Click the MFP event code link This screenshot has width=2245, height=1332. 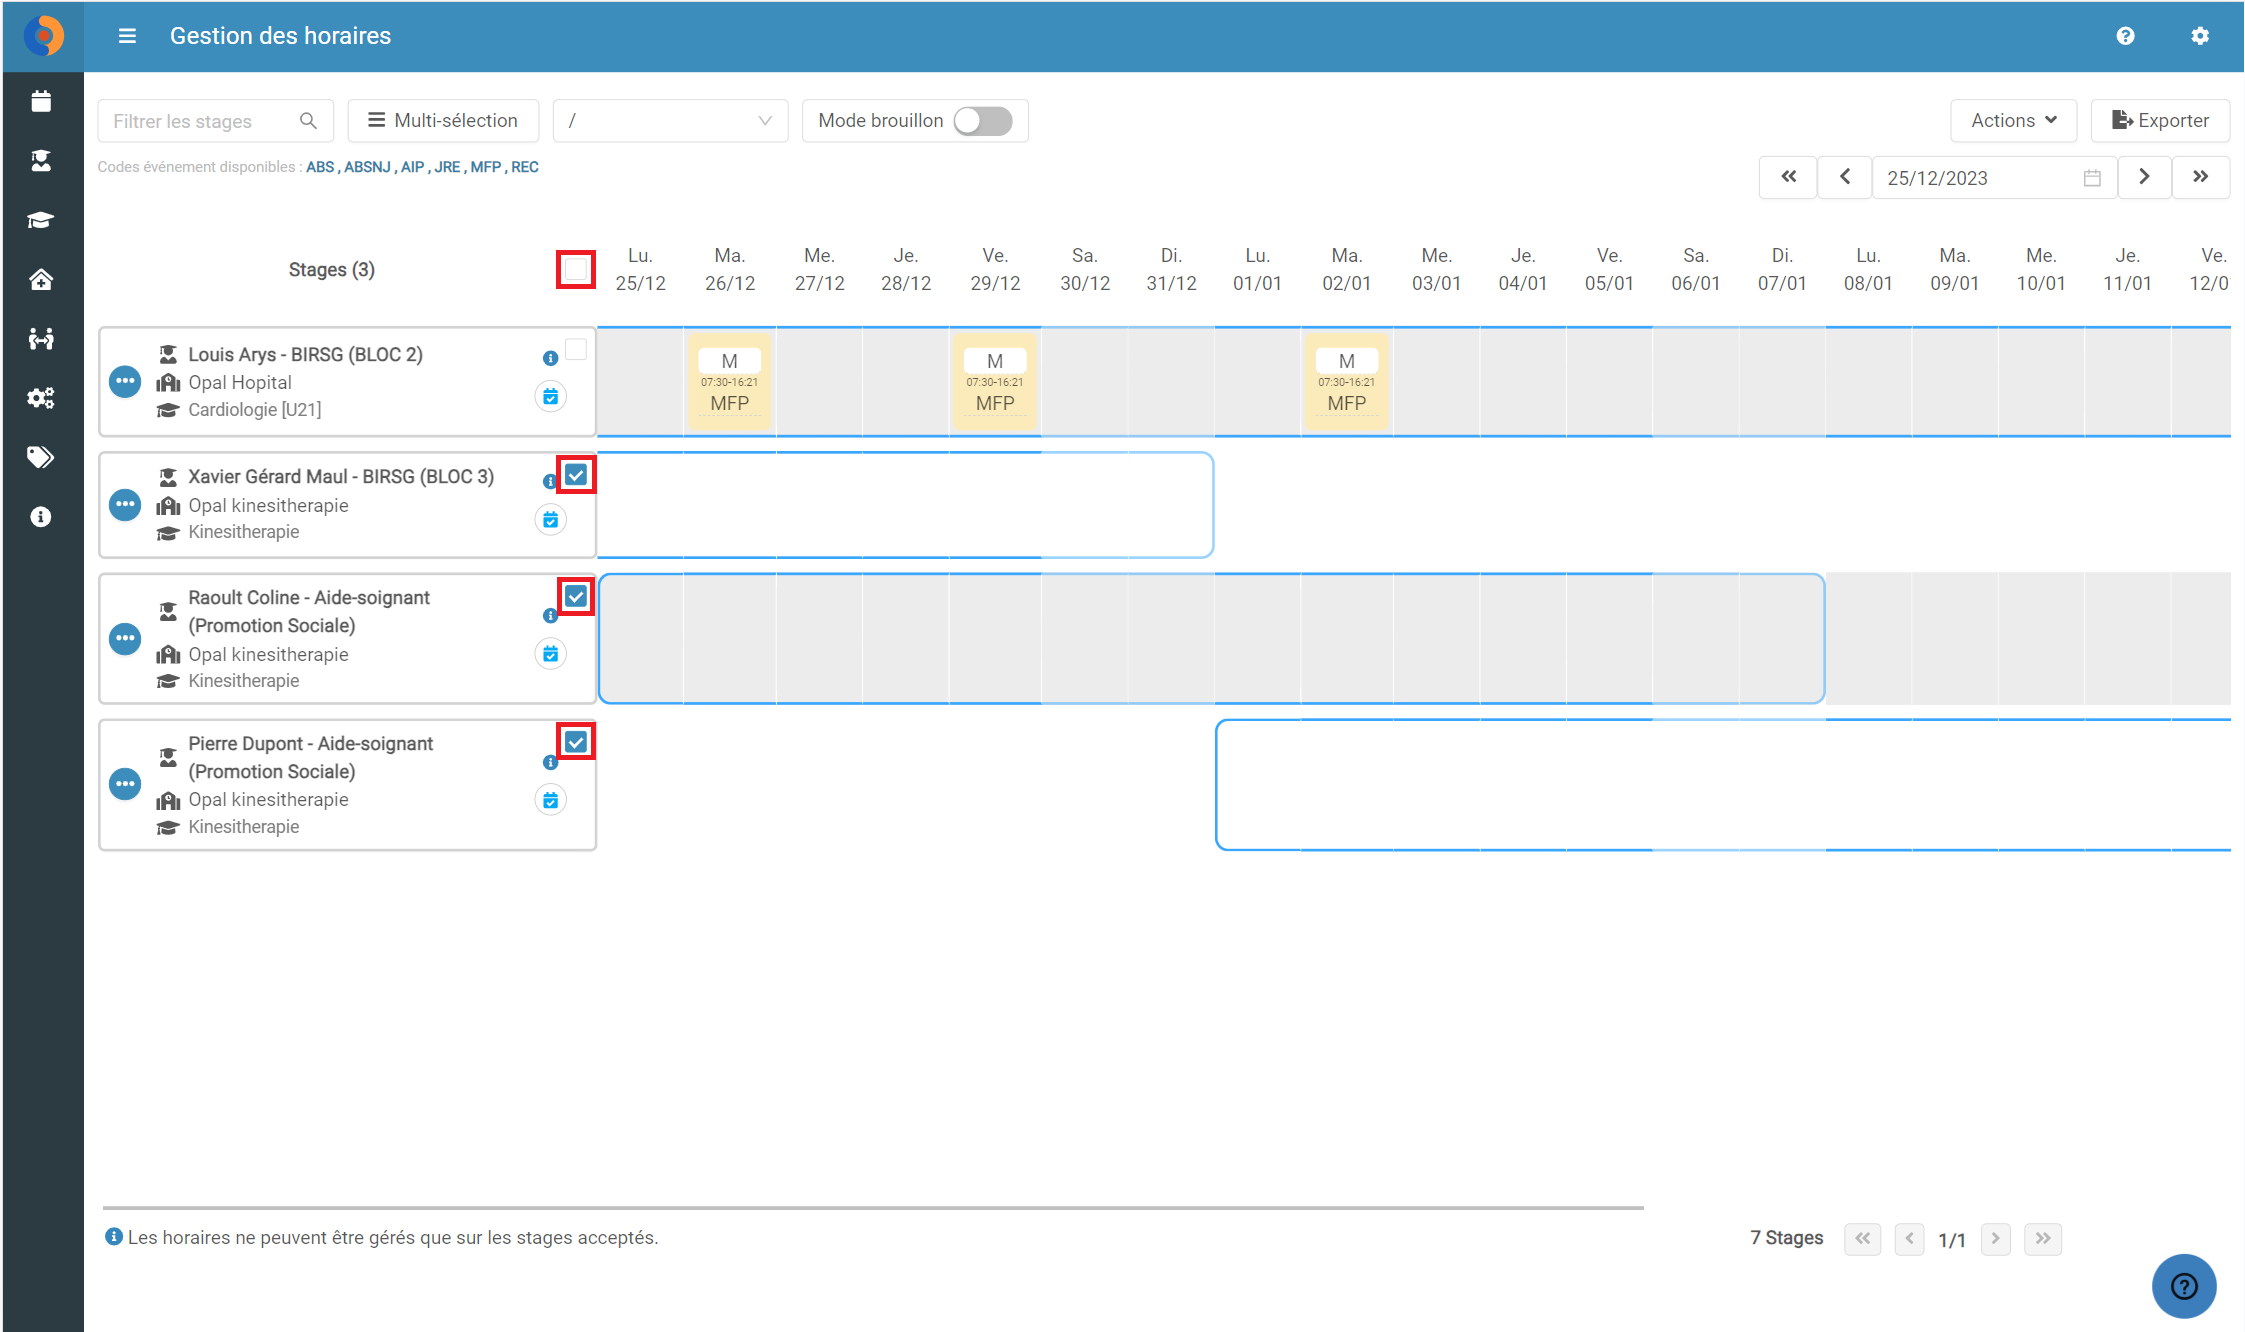[485, 167]
